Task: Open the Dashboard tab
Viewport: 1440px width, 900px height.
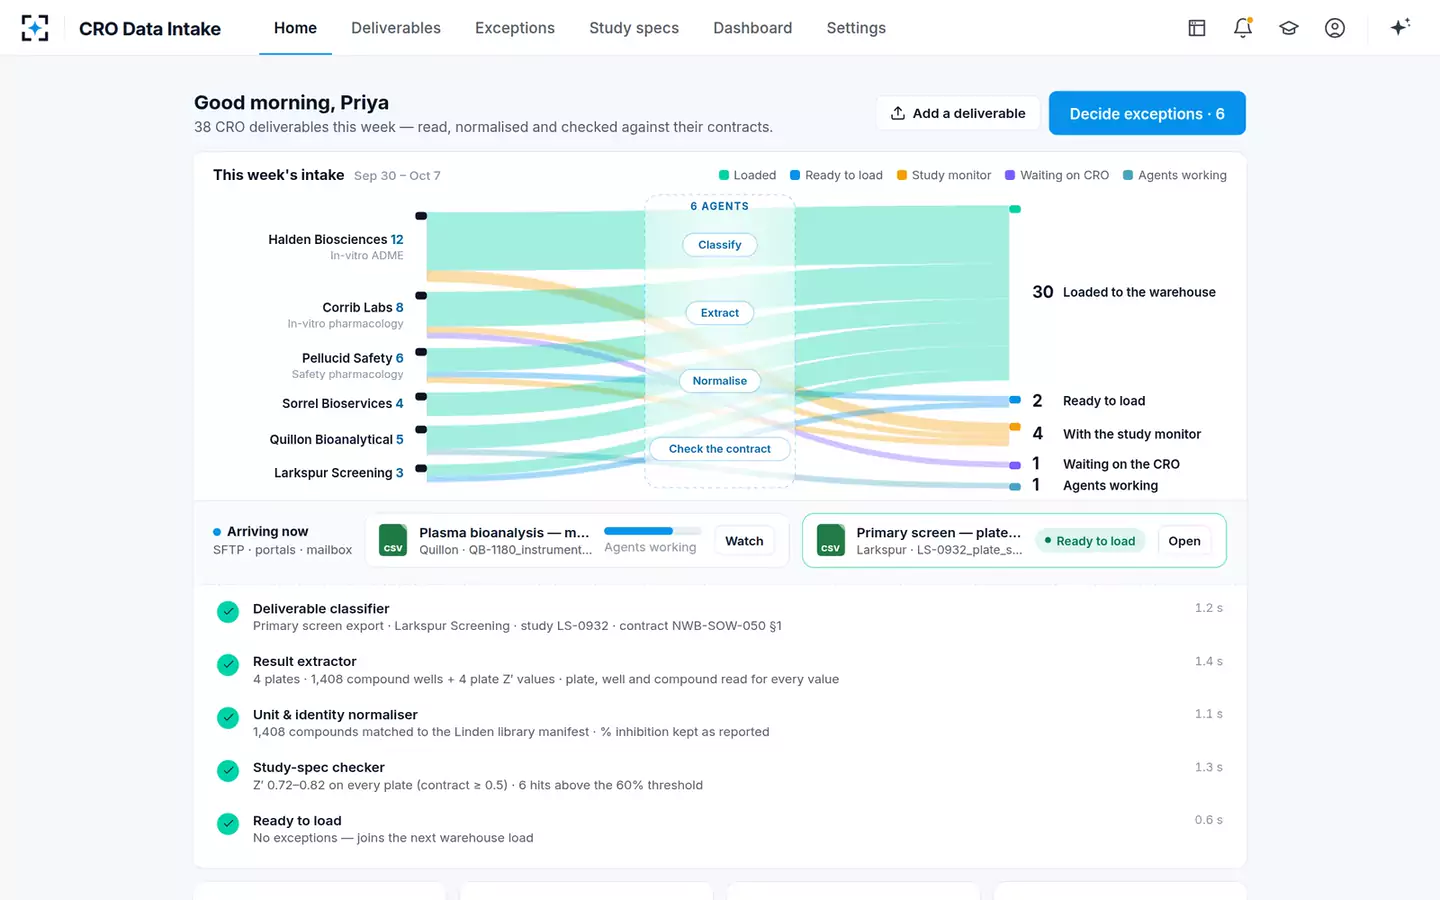Action: [x=753, y=28]
